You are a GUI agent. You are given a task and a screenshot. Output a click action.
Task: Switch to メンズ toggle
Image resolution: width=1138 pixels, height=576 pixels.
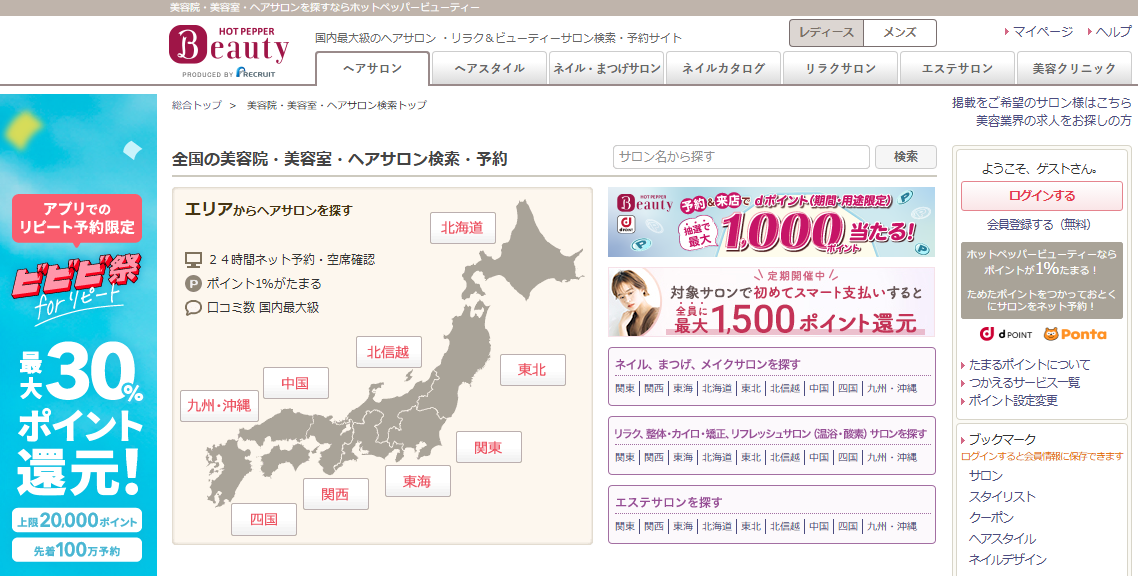pos(900,33)
